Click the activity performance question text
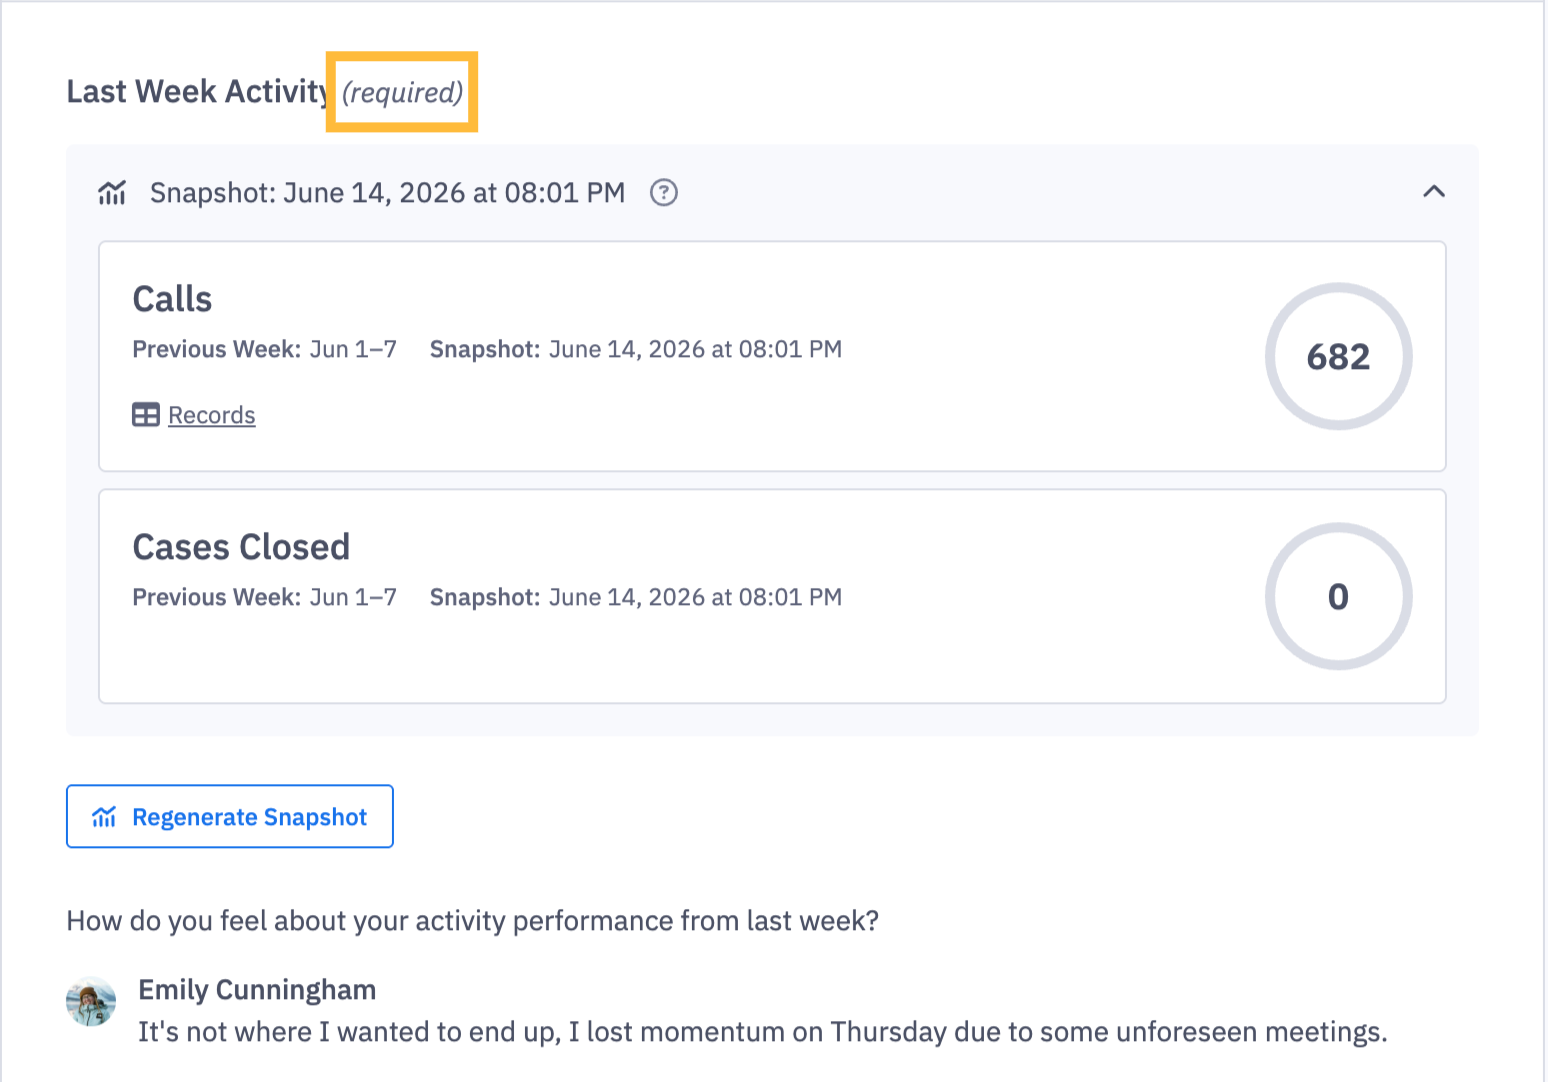Viewport: 1548px width, 1082px height. [x=472, y=920]
